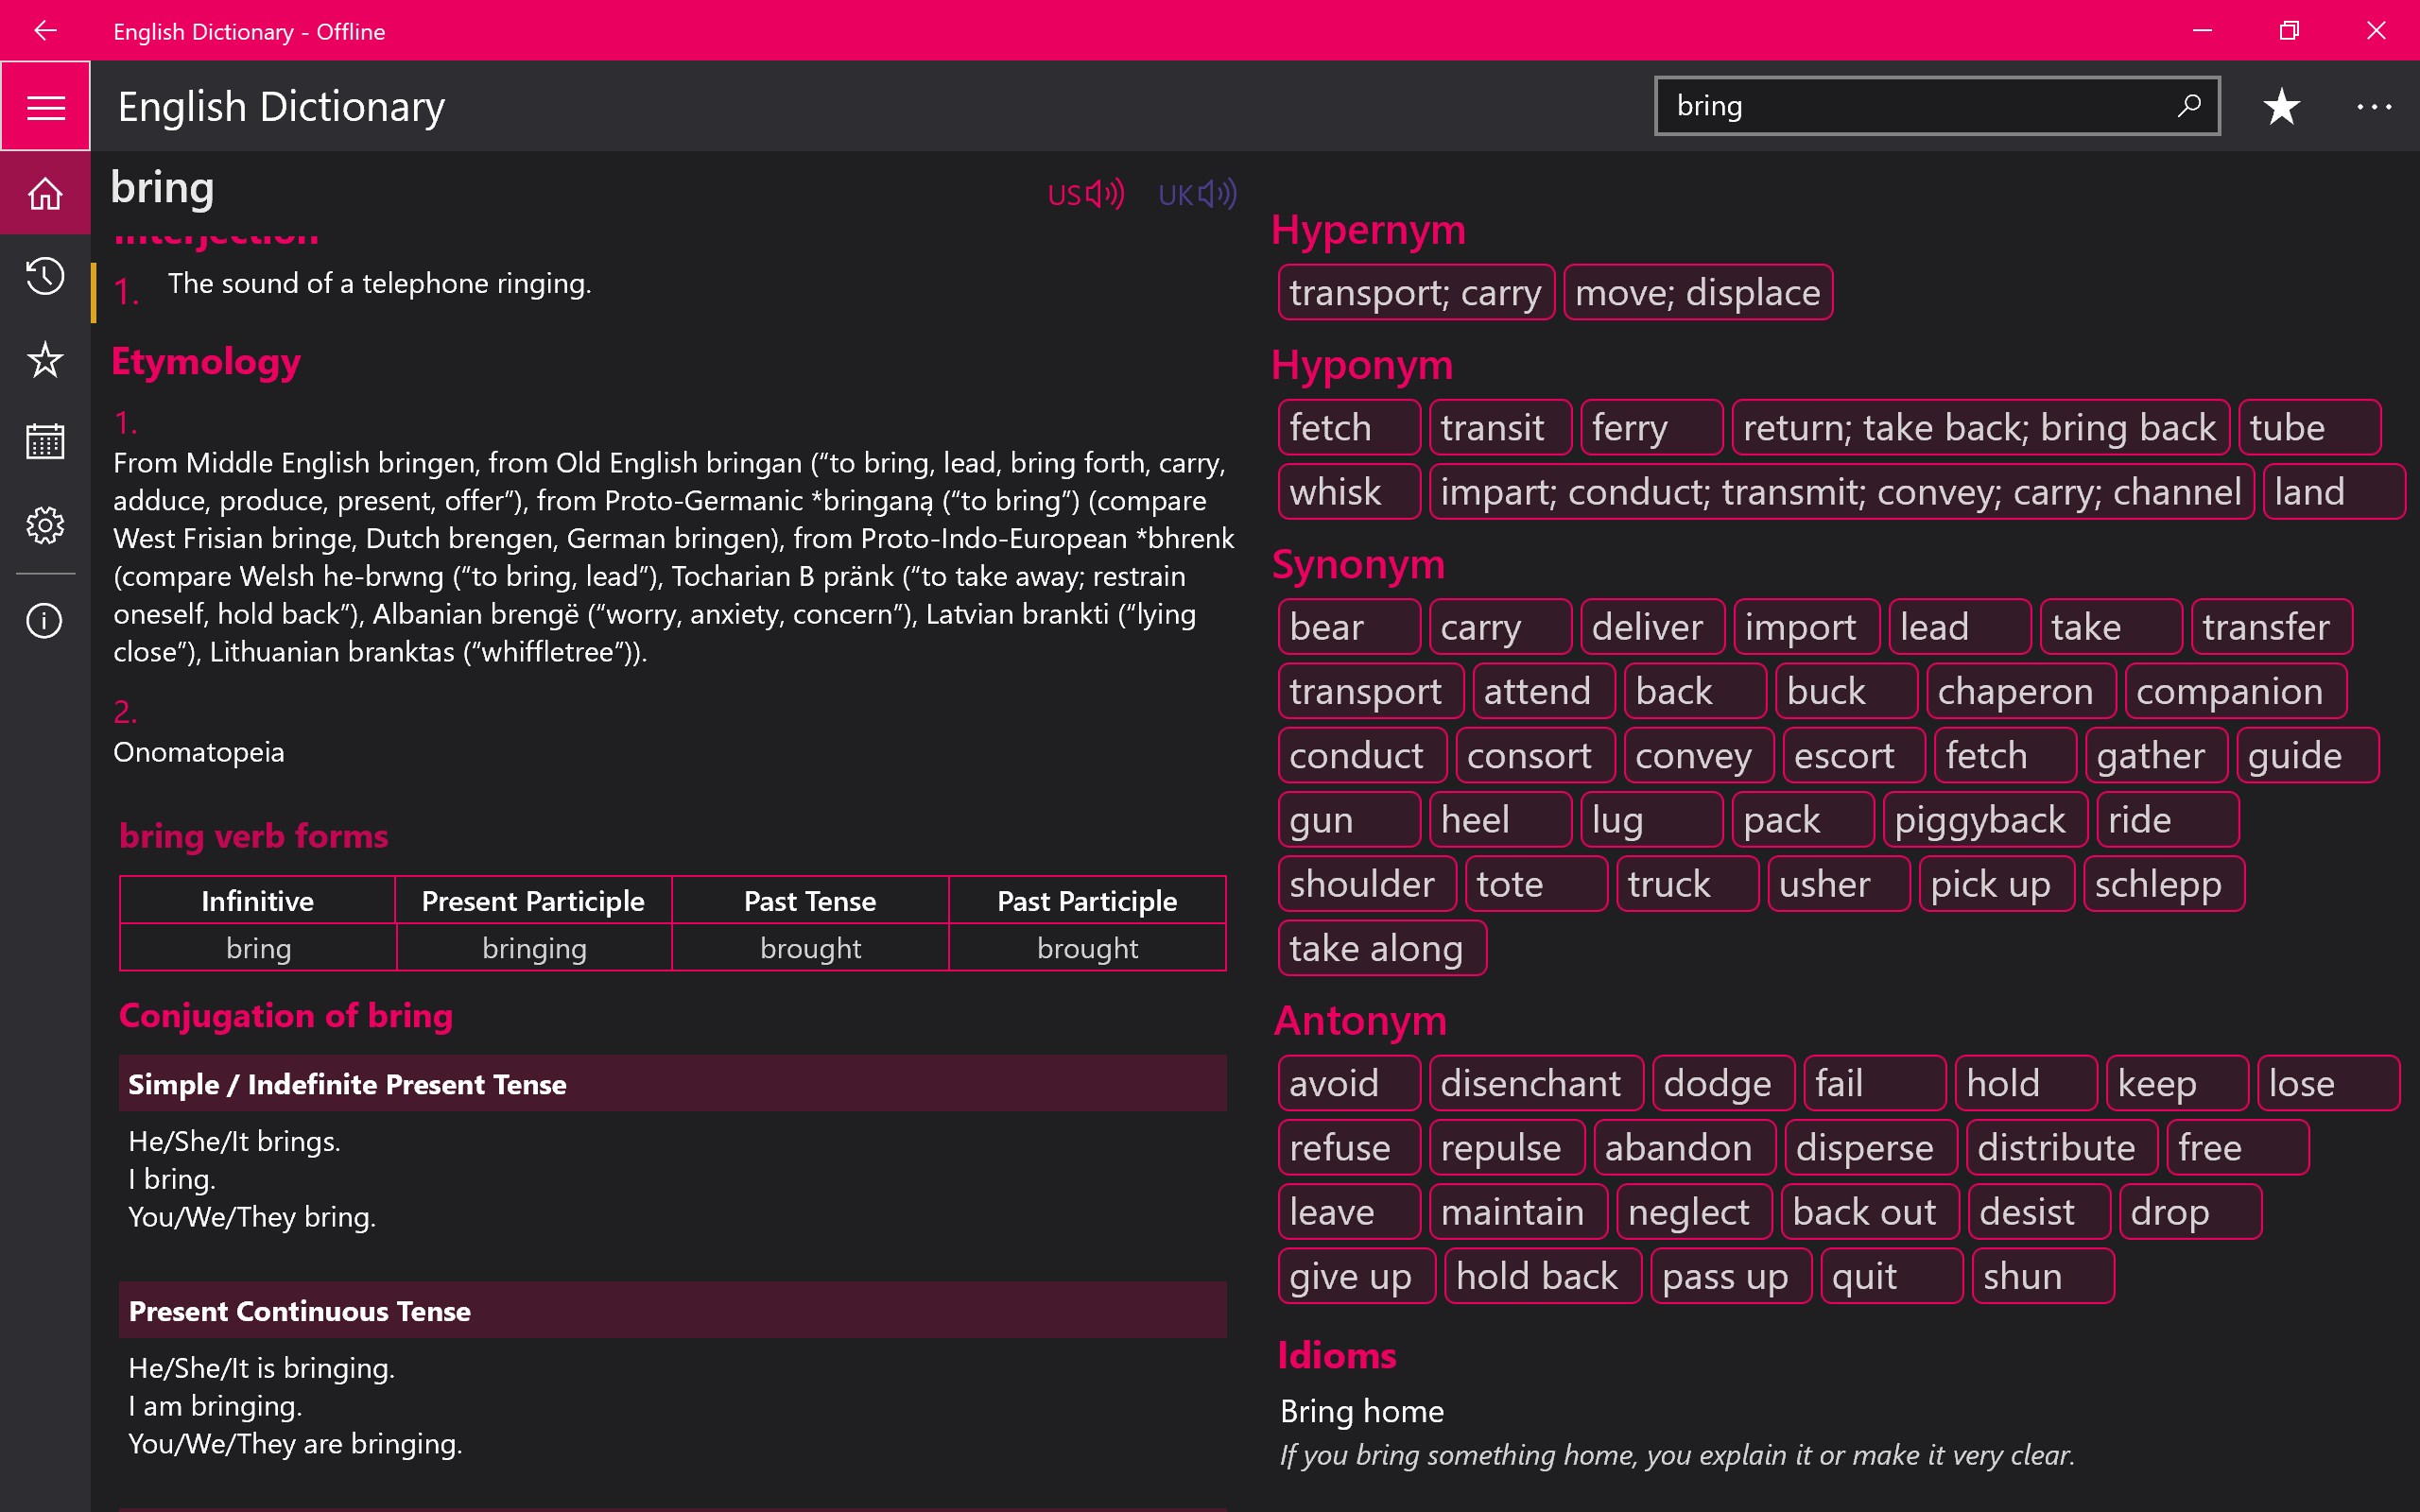This screenshot has width=2420, height=1512.
Task: Open Settings gear in the sidebar
Action: click(x=45, y=524)
